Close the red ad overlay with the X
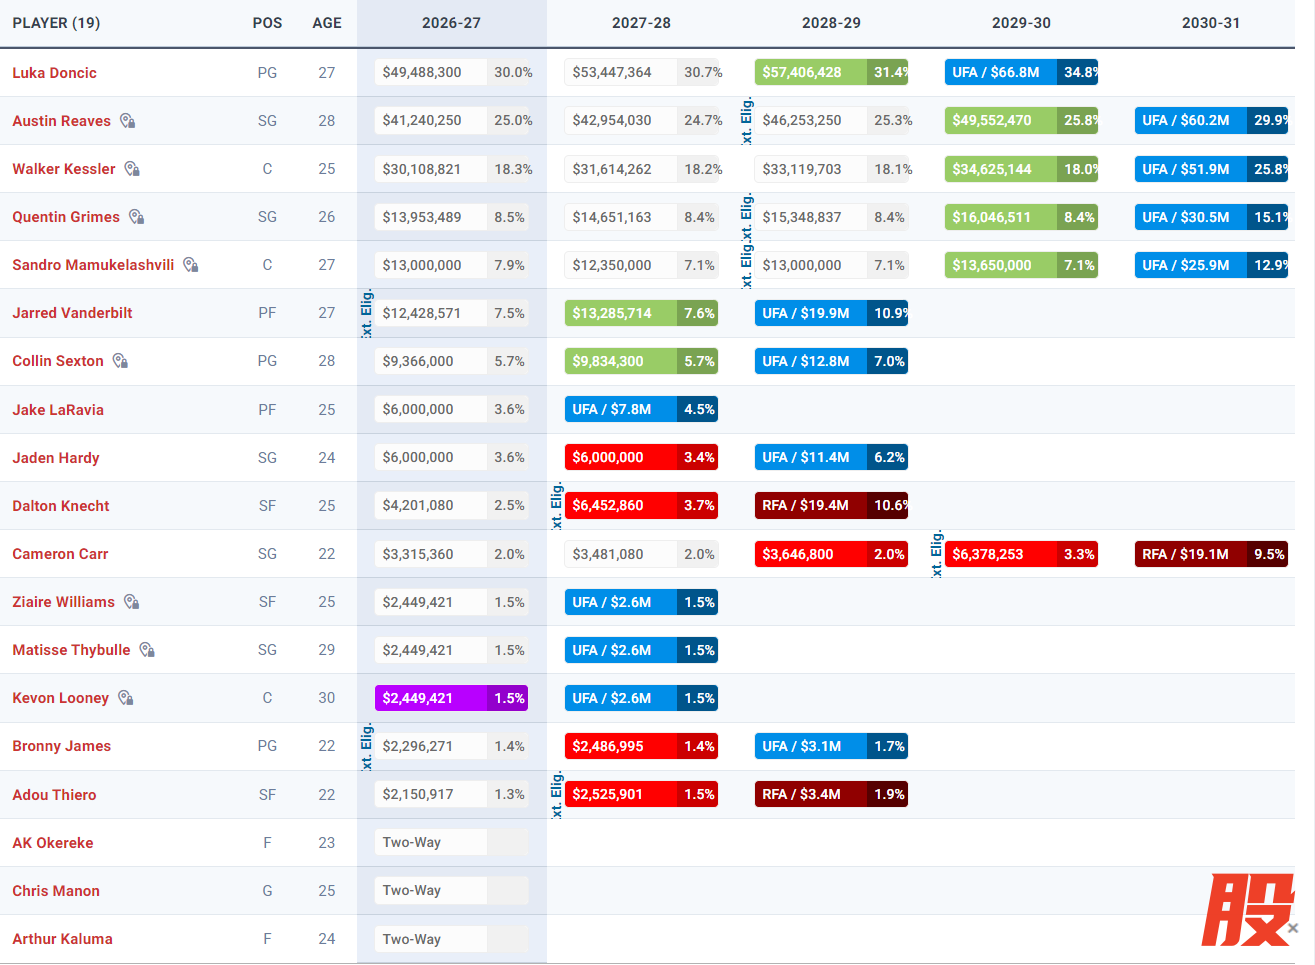1315x965 pixels. tap(1293, 928)
